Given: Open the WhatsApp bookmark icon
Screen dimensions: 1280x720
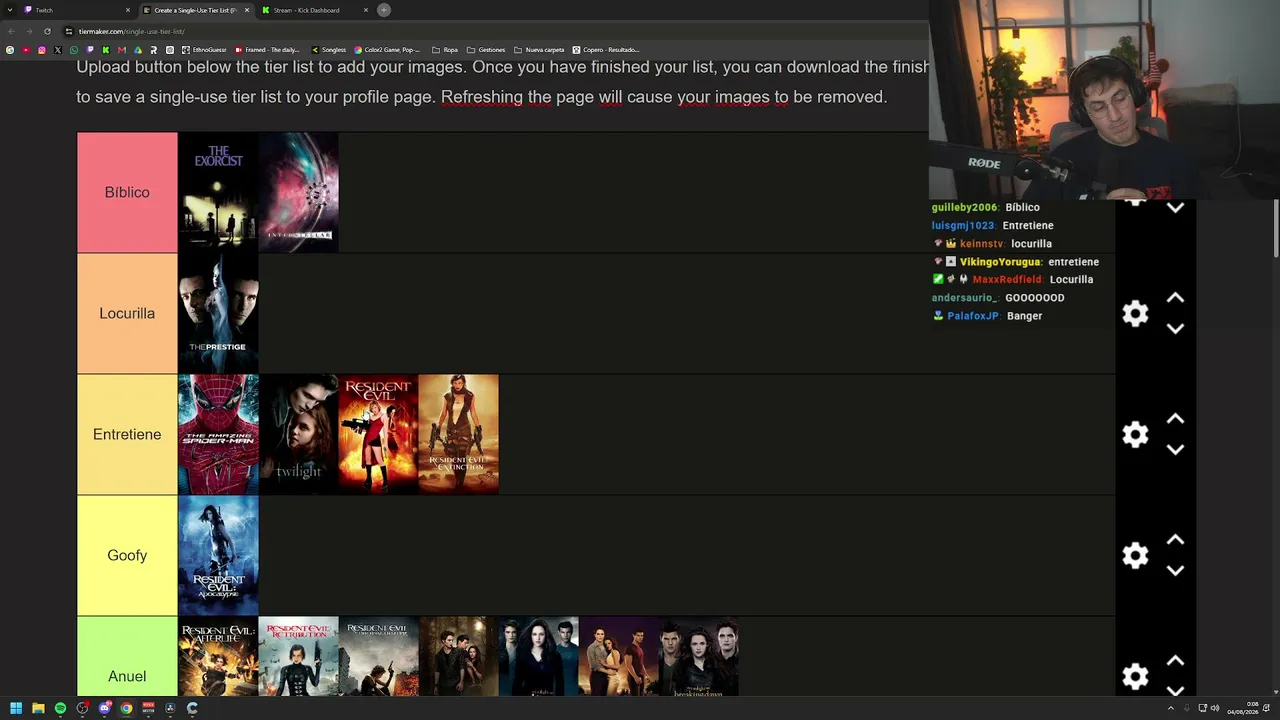Looking at the screenshot, I should coord(74,50).
